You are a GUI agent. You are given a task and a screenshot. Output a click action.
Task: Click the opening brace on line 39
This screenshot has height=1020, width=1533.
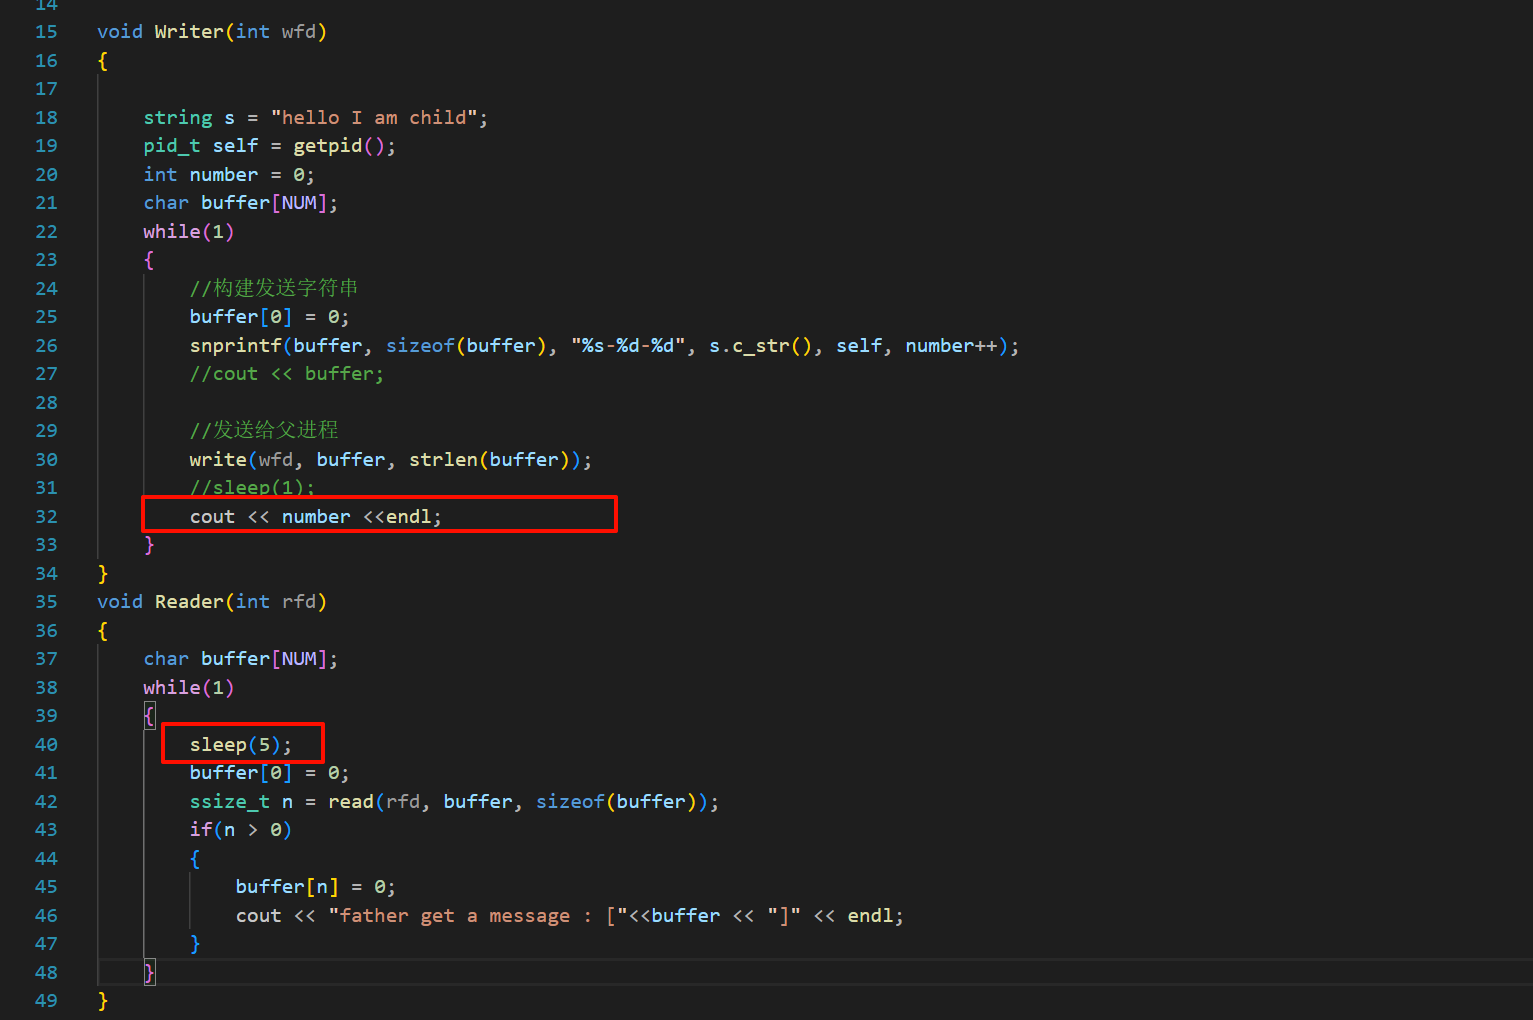tap(149, 716)
